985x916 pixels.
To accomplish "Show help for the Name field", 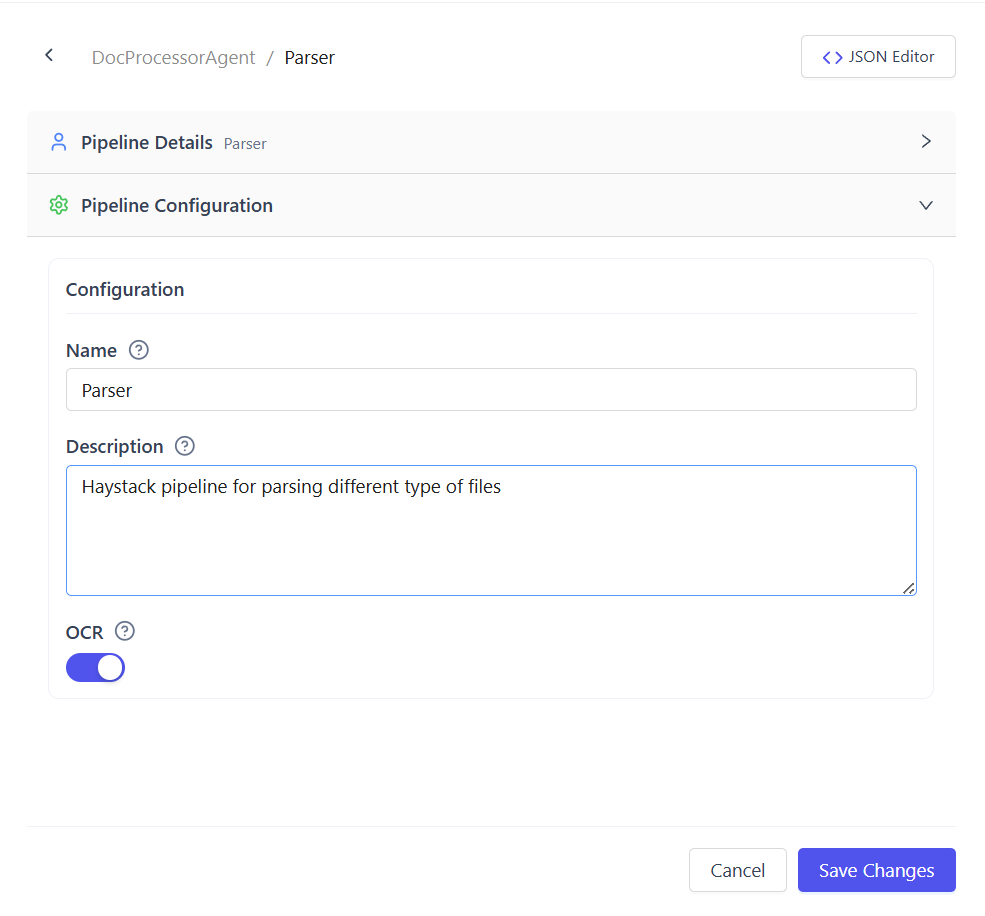I will coord(139,350).
